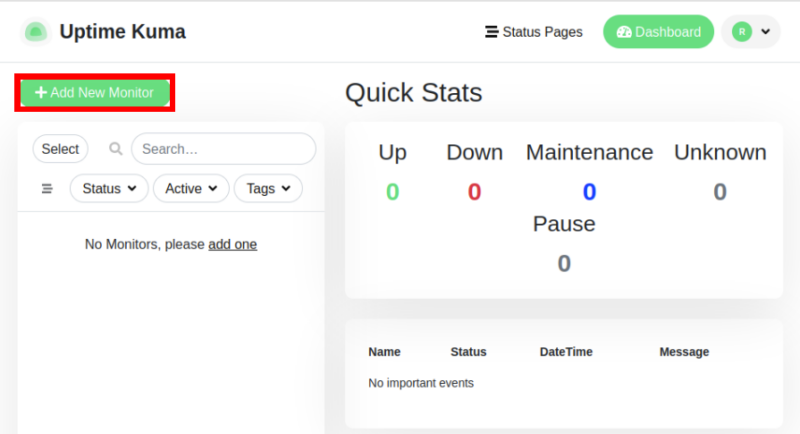Viewport: 800px width, 434px height.
Task: Click the Status column header in events table
Action: (468, 352)
